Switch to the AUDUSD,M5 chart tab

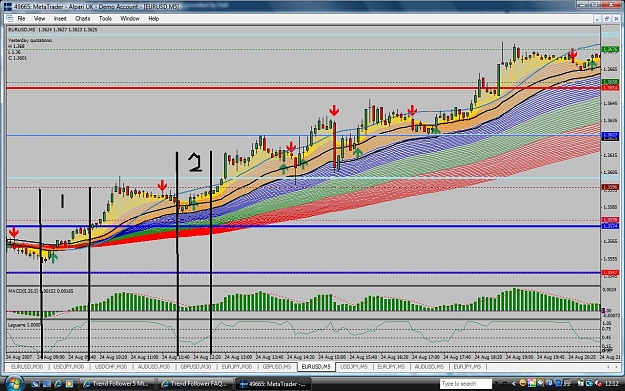(x=429, y=366)
